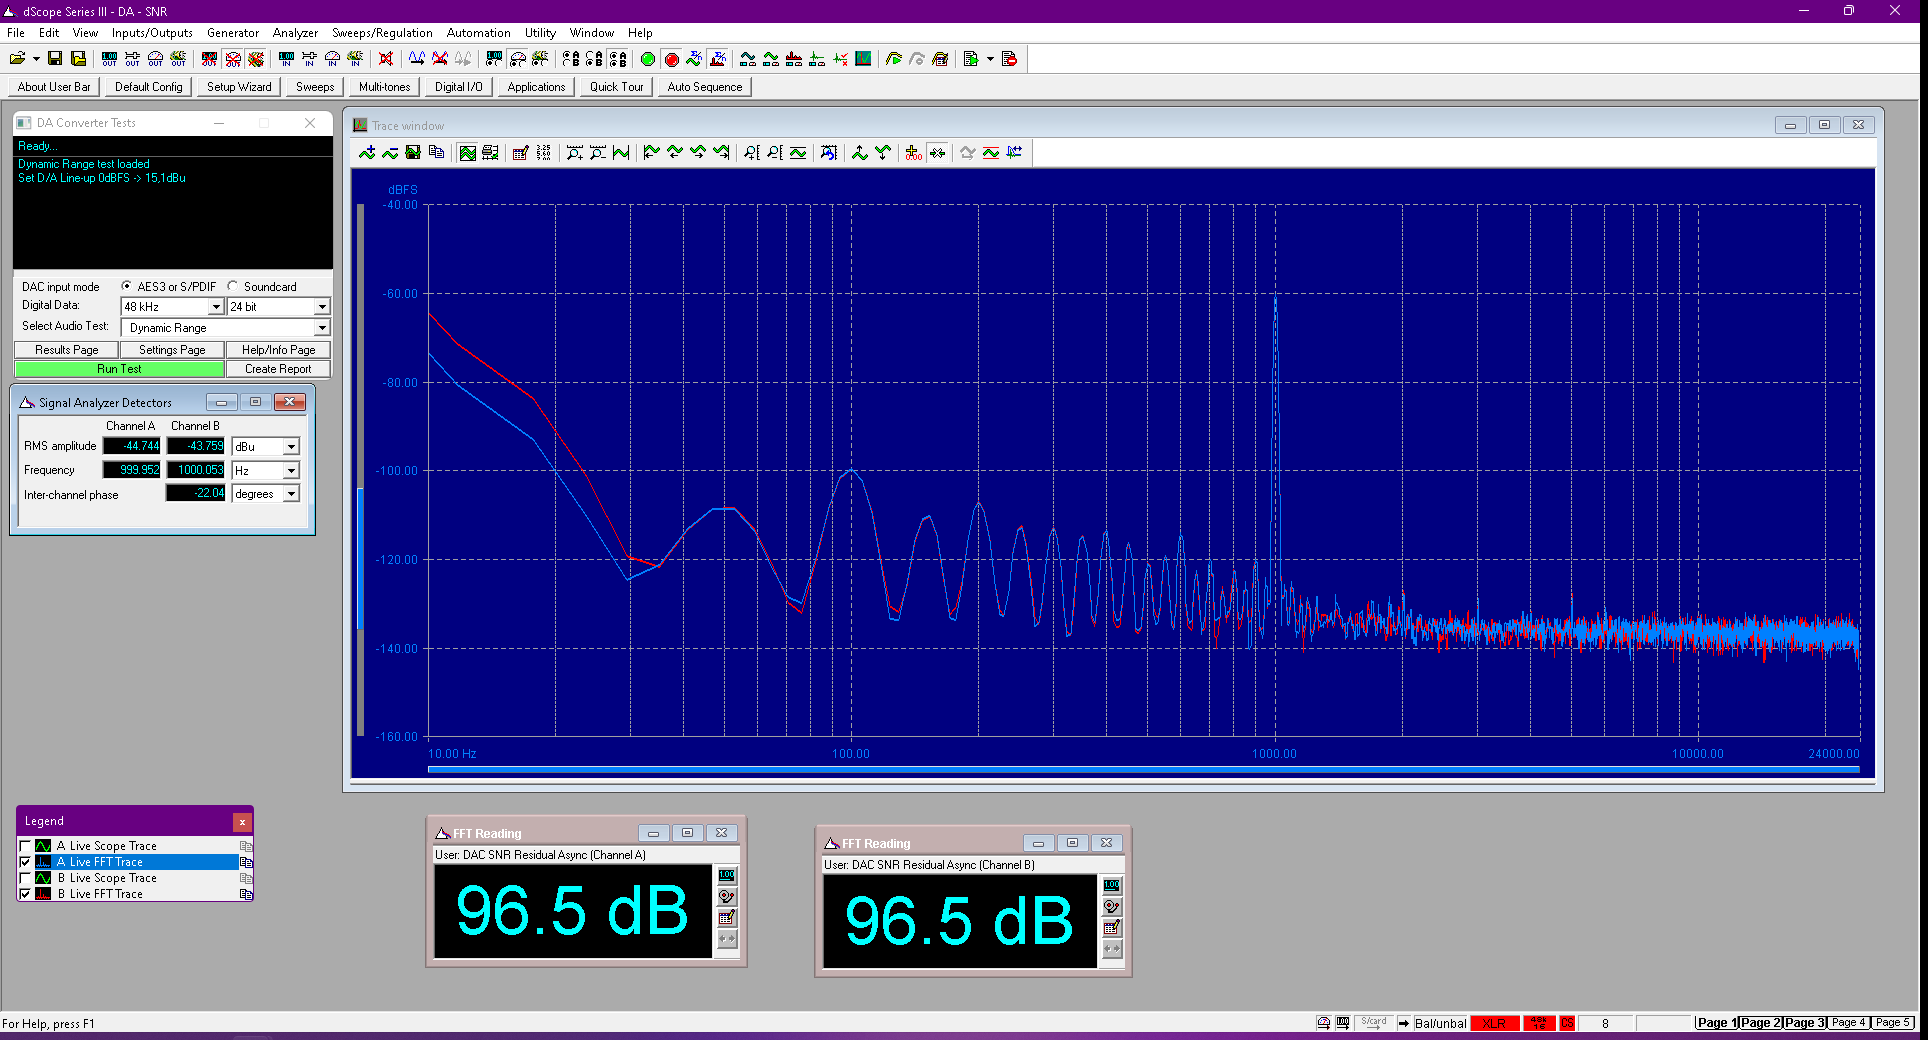Image resolution: width=1928 pixels, height=1040 pixels.
Task: Click the open folder icon in main toolbar
Action: 18,59
